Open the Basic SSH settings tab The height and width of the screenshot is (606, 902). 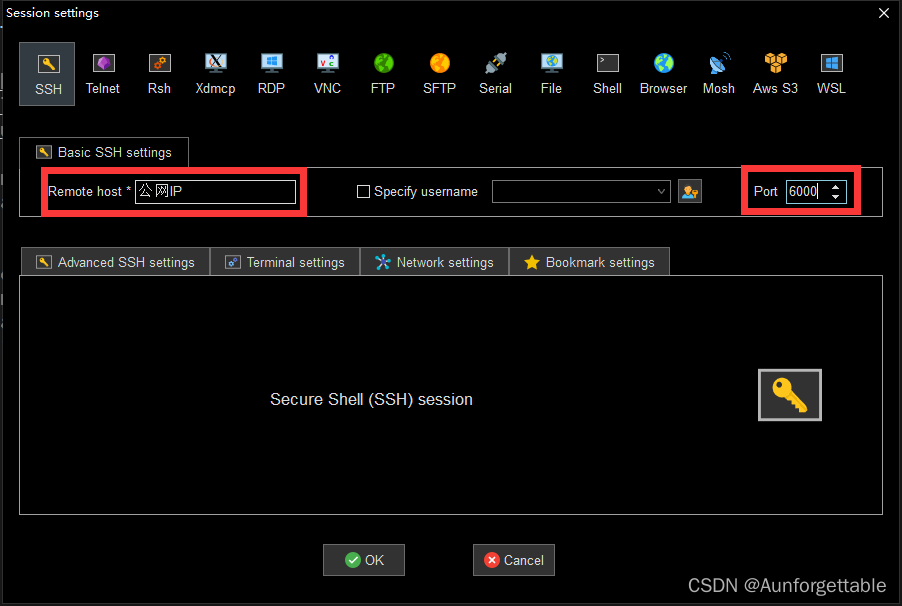104,153
